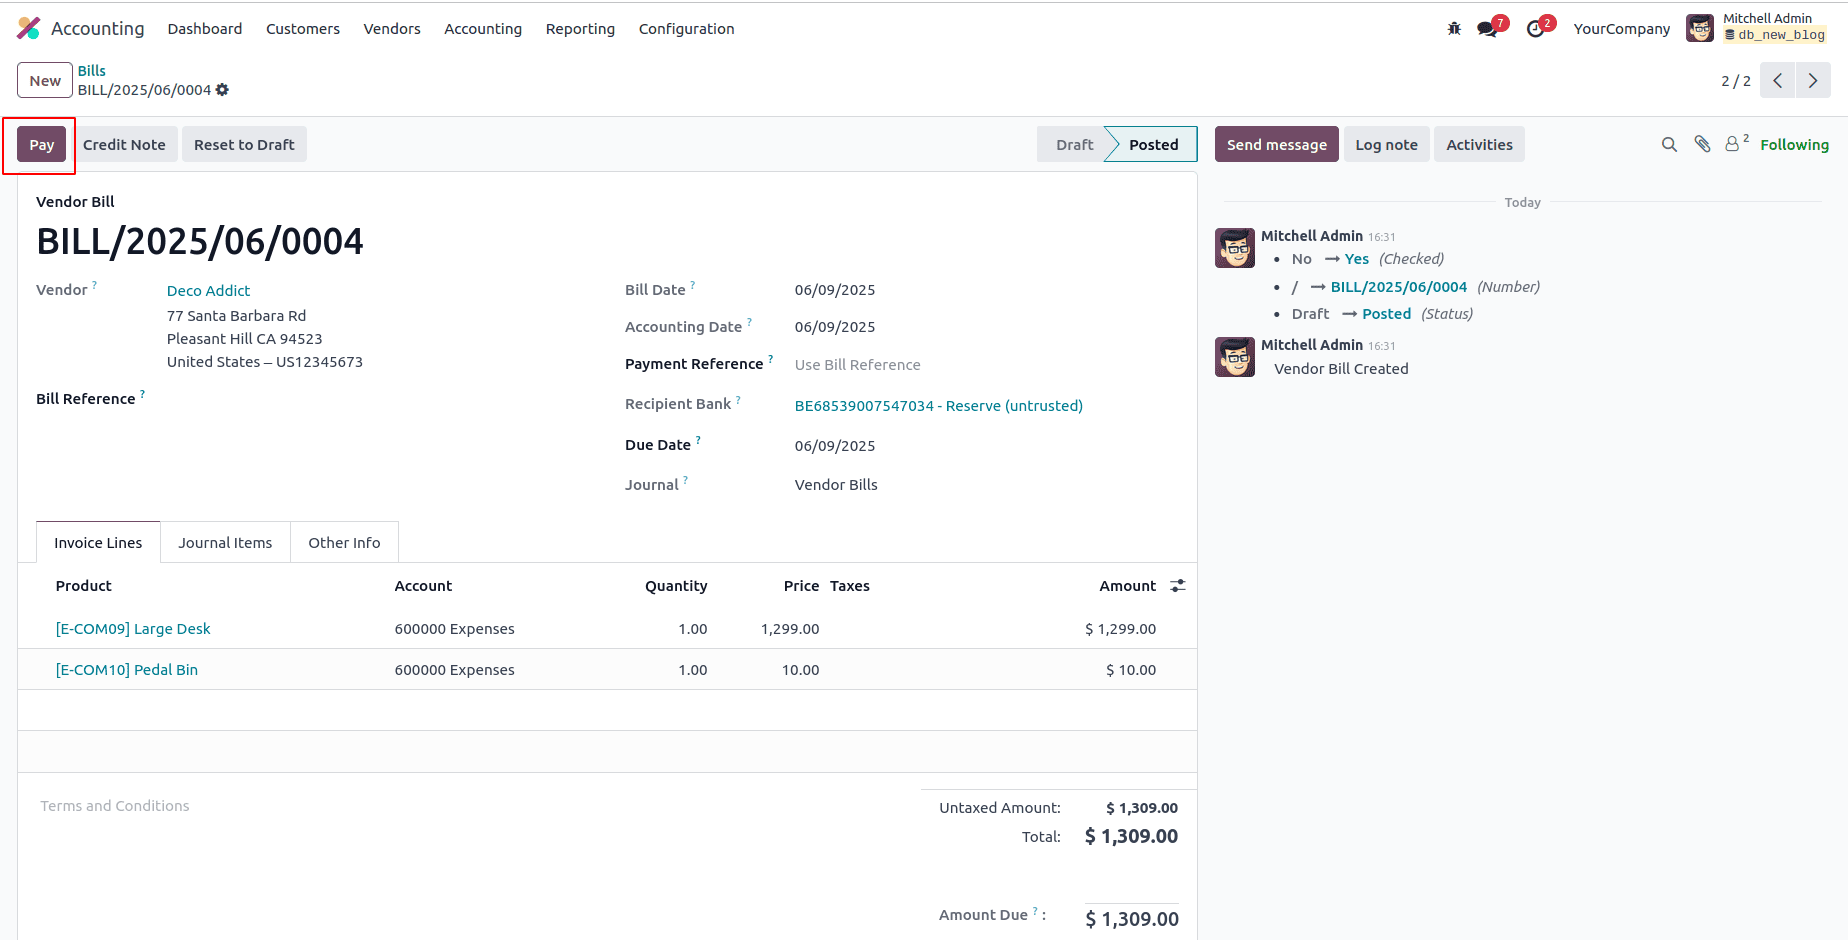Image resolution: width=1848 pixels, height=940 pixels.
Task: Open the Vendors menu
Action: pyautogui.click(x=392, y=29)
